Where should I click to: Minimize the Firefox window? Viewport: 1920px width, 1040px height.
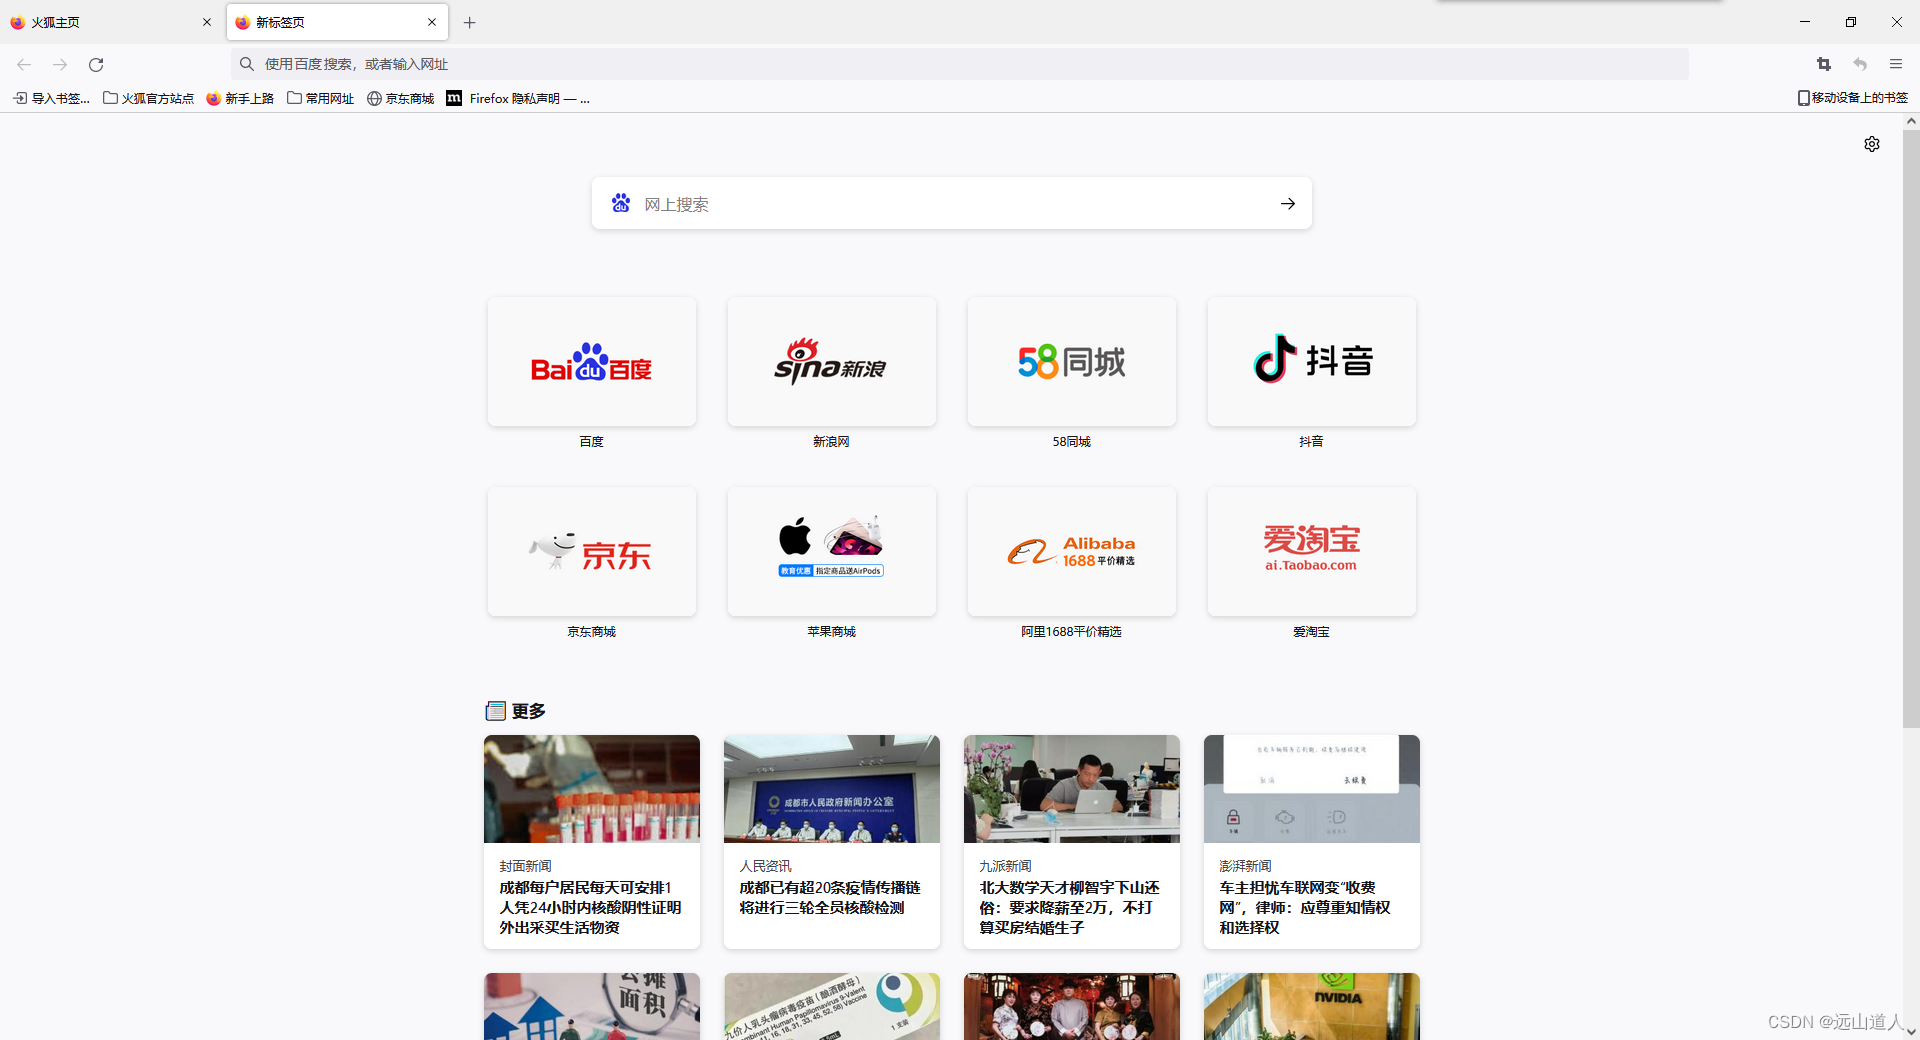1805,22
